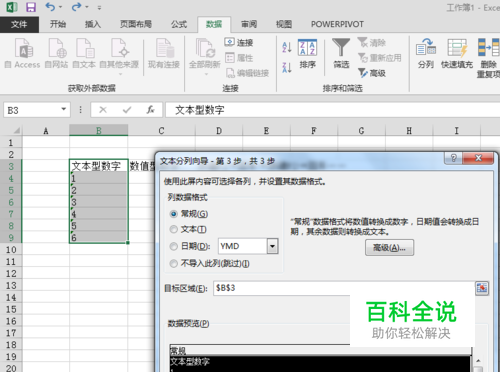Screen dimensions: 500x372
Task: Select the 文本(T) radio option
Action: click(174, 229)
